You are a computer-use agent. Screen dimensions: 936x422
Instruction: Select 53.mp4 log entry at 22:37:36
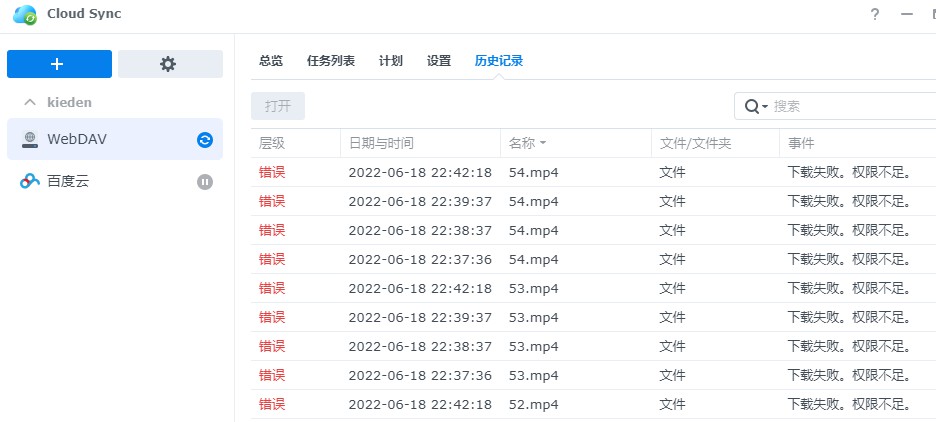pyautogui.click(x=593, y=375)
